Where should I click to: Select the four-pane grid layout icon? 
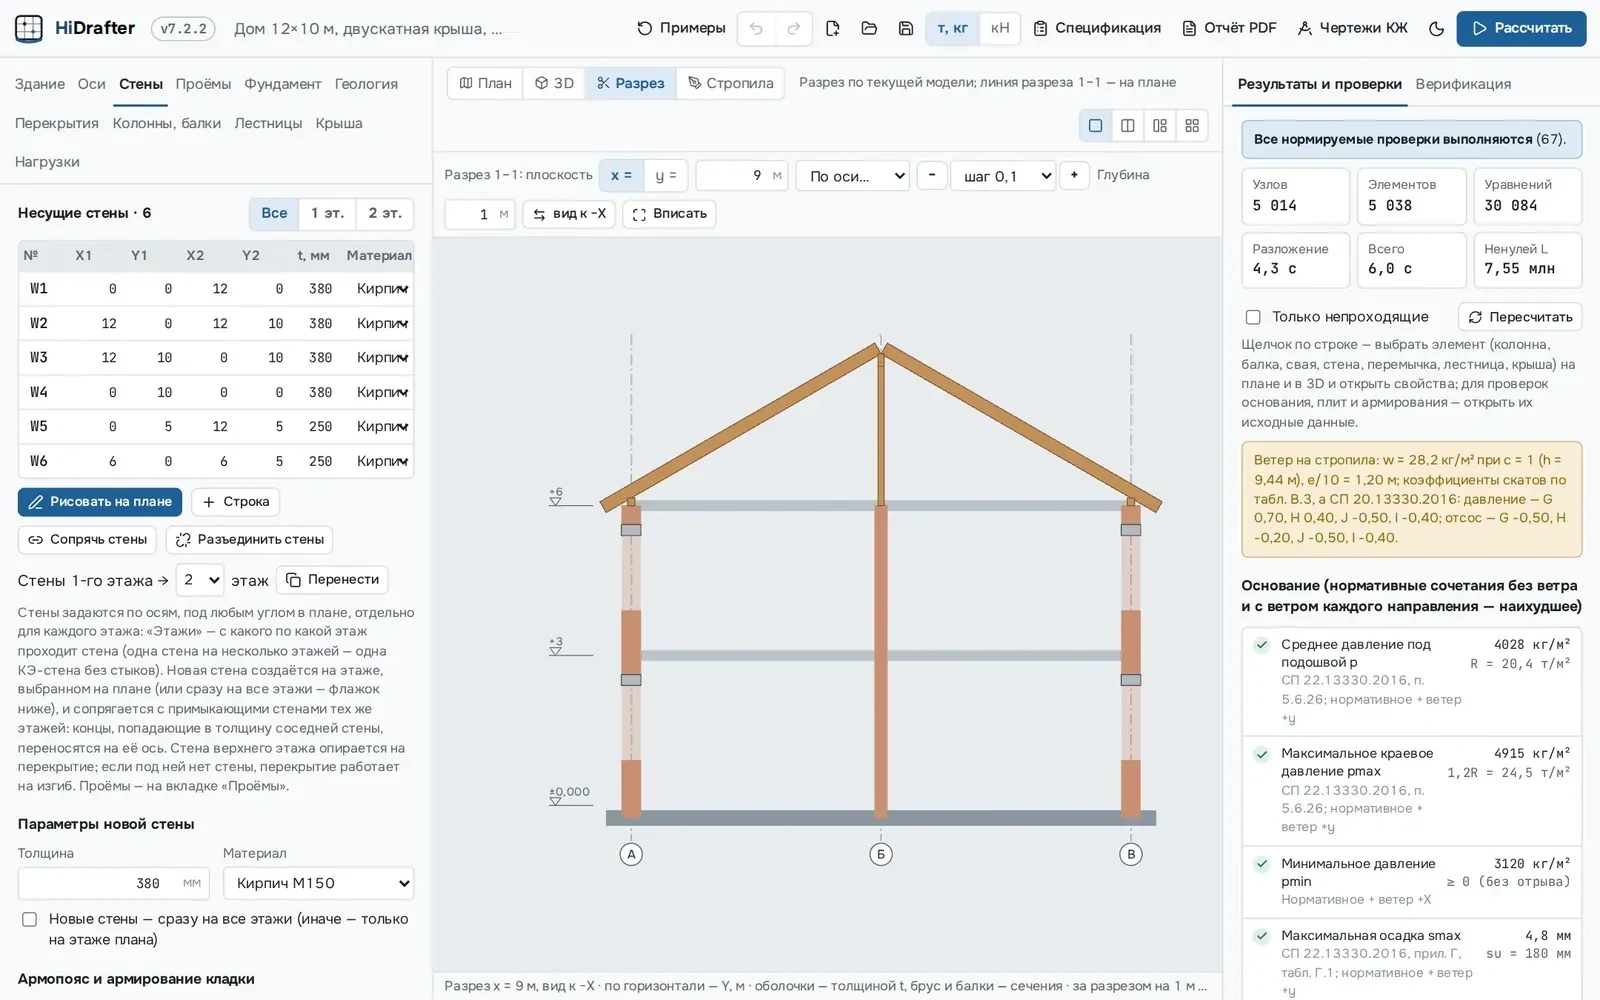(1192, 125)
